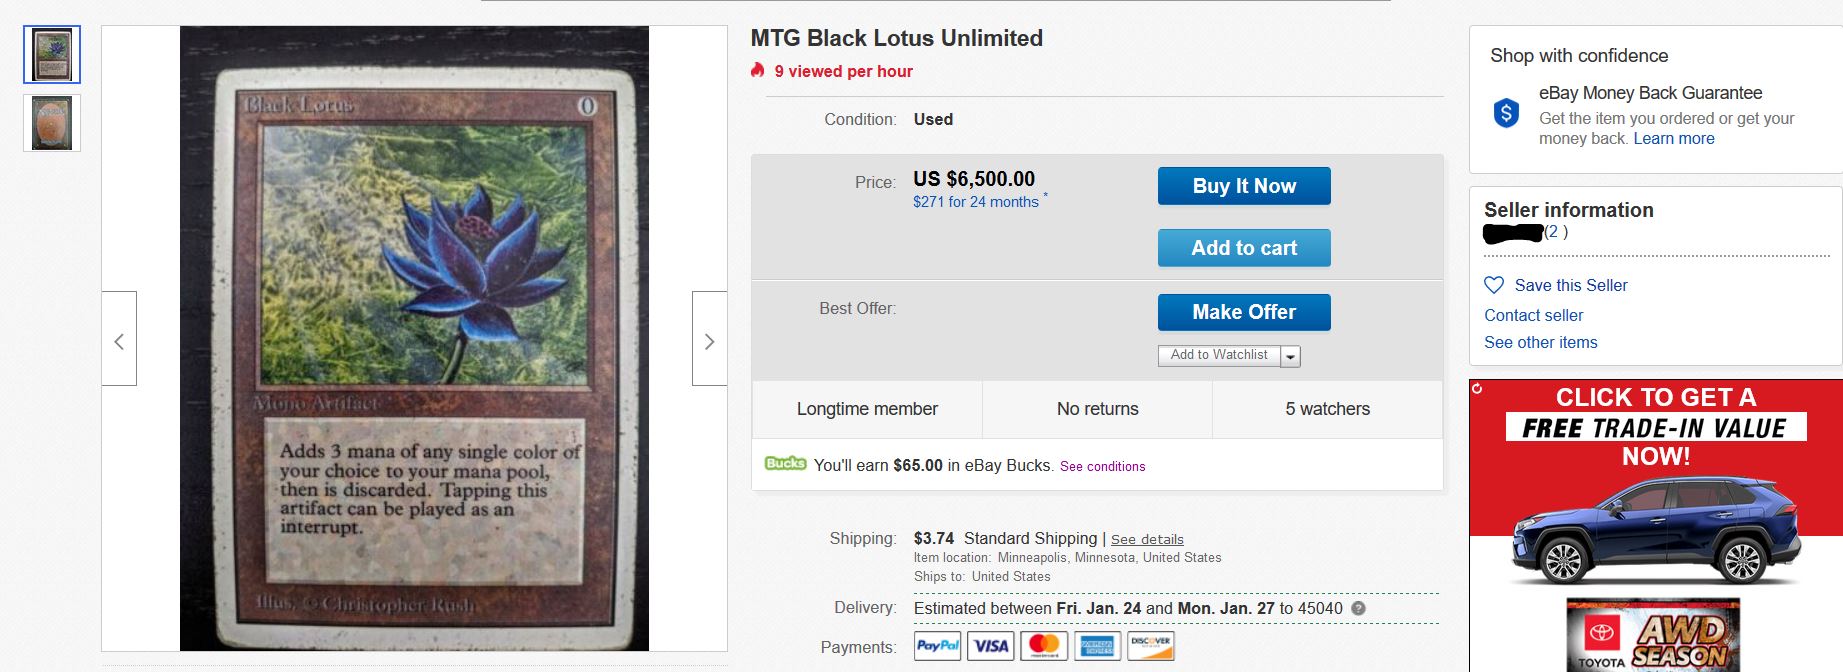Click the PayPal payment icon
Image resolution: width=1843 pixels, height=672 pixels.
point(938,646)
